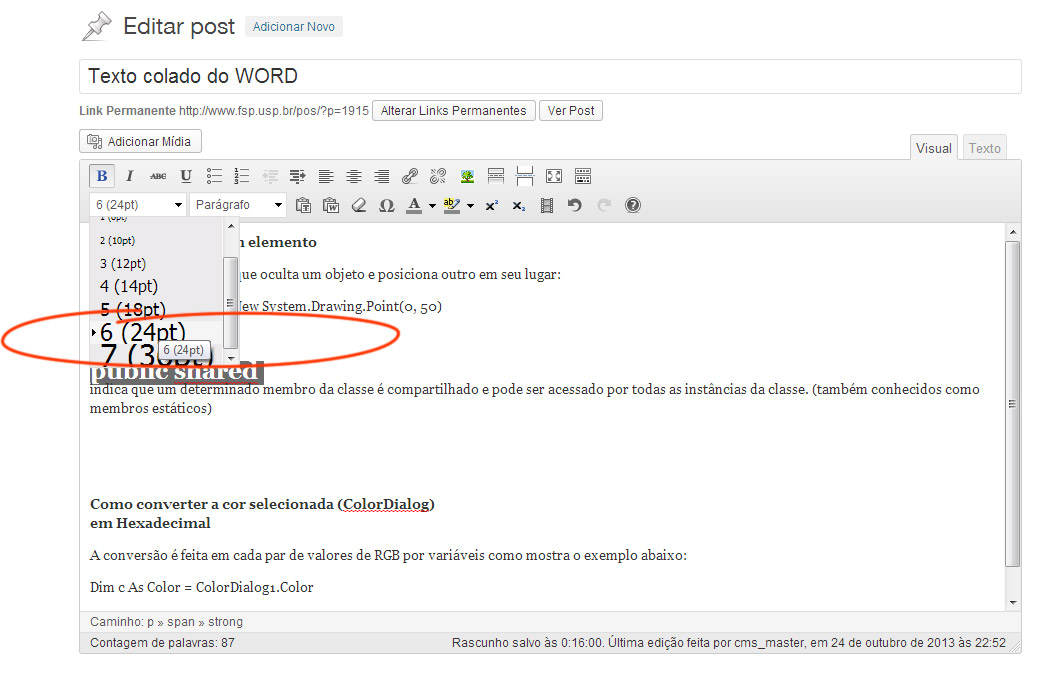Paste as plain text

(303, 205)
